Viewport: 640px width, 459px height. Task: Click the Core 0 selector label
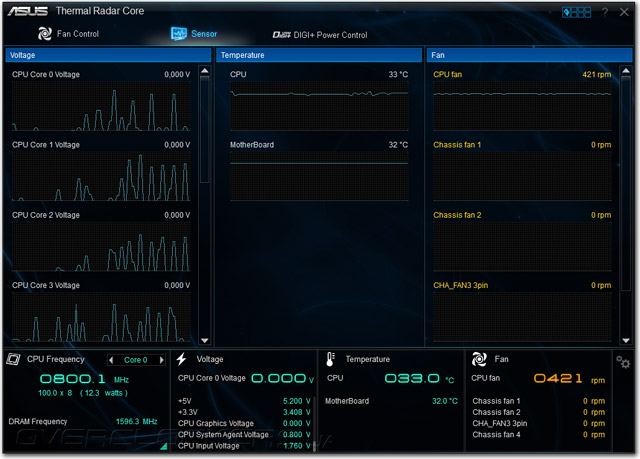point(136,360)
